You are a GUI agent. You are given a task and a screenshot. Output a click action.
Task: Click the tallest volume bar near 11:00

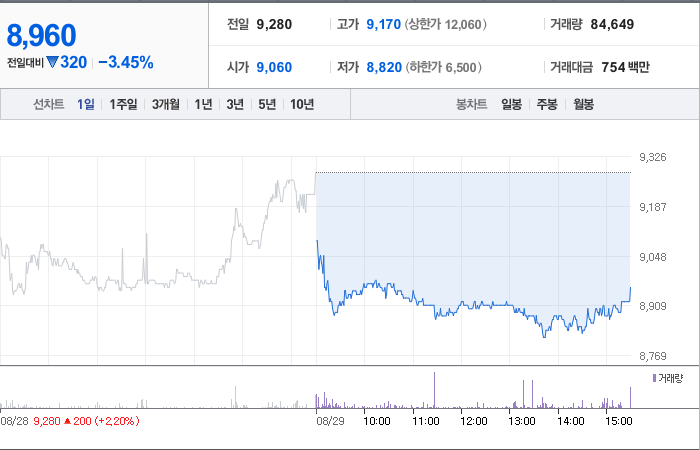434,390
